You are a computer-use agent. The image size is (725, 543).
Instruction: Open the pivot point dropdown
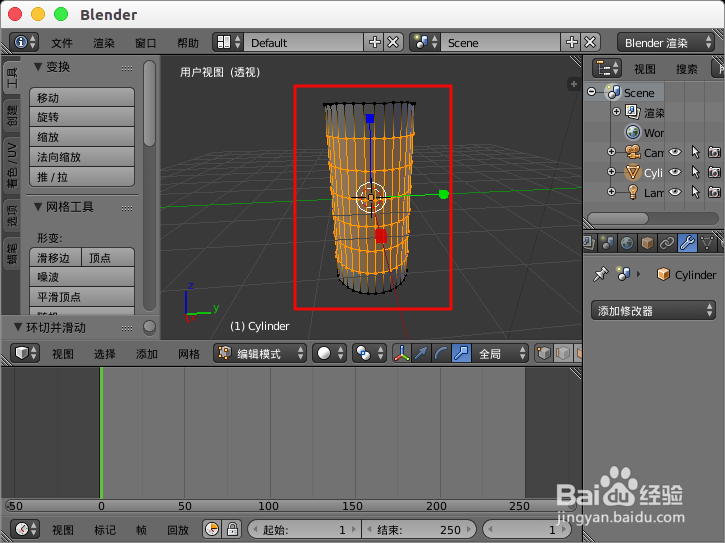pos(369,353)
